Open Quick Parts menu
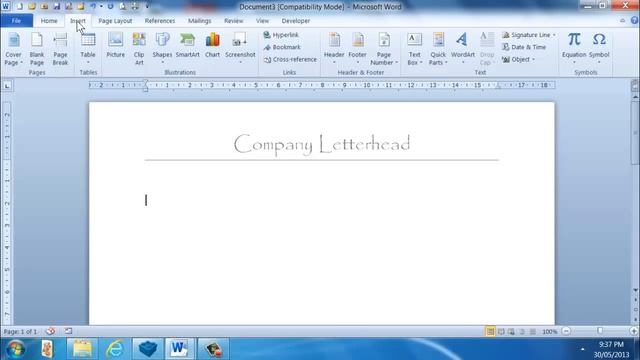The image size is (640, 360). (438, 49)
